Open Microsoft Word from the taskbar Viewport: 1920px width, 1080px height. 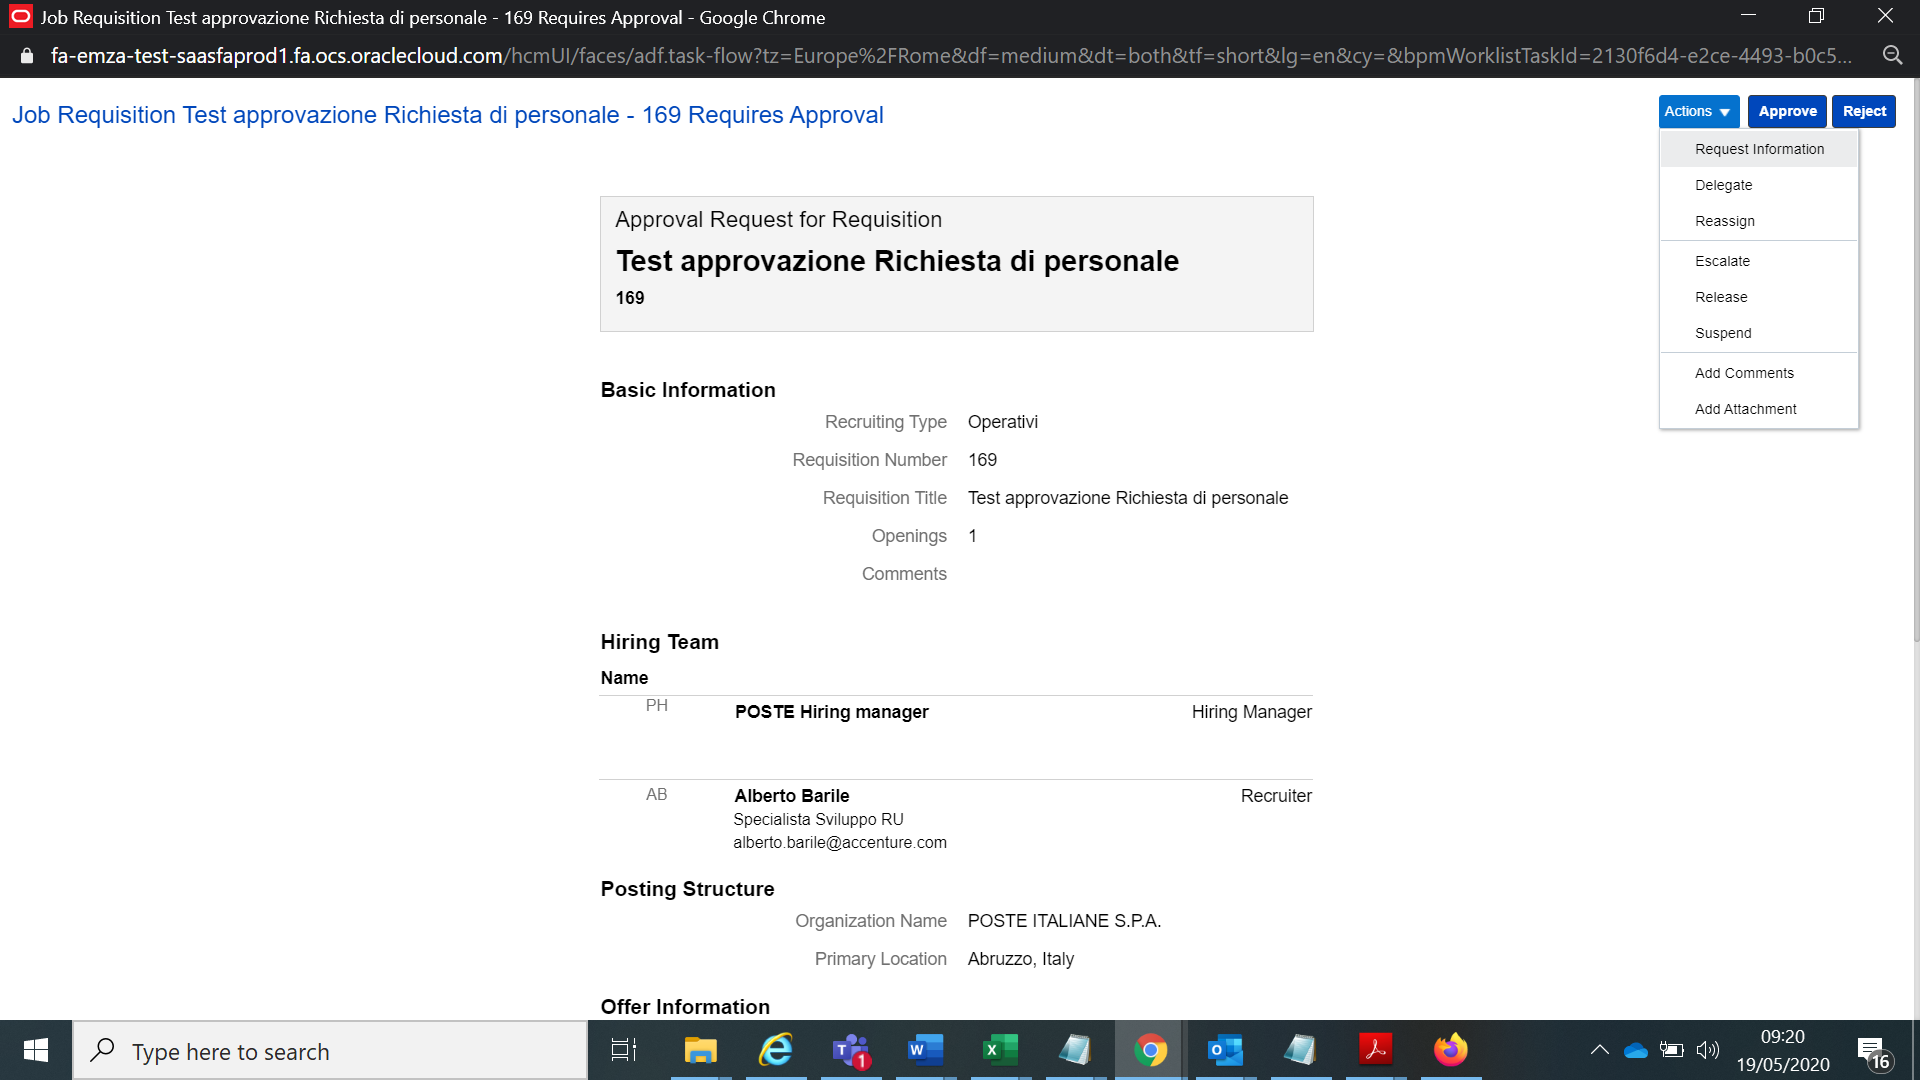(x=924, y=1050)
